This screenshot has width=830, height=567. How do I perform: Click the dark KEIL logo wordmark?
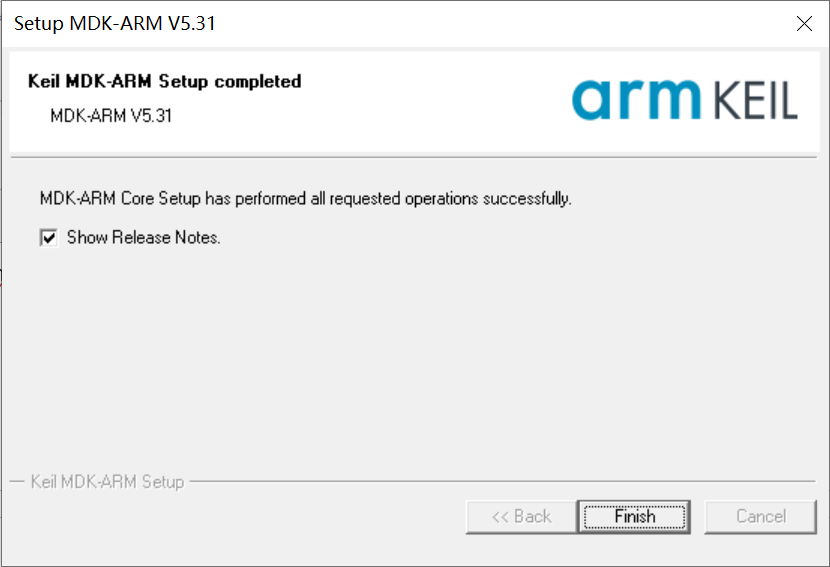pyautogui.click(x=756, y=101)
